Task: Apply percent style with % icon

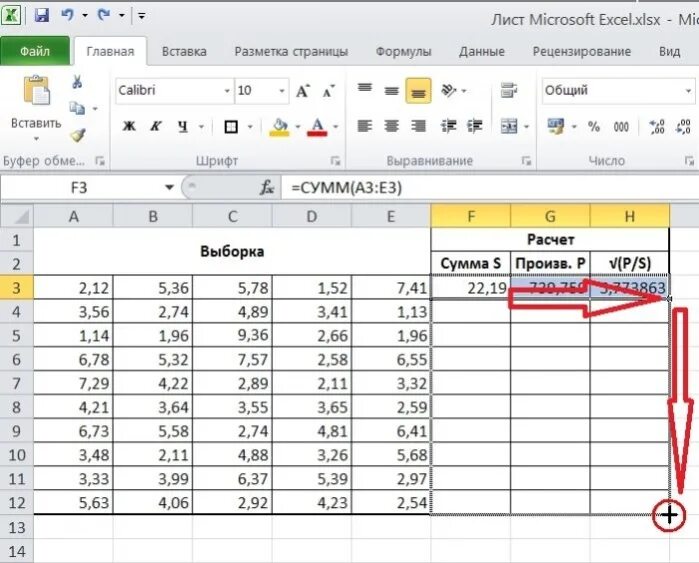Action: click(x=594, y=127)
